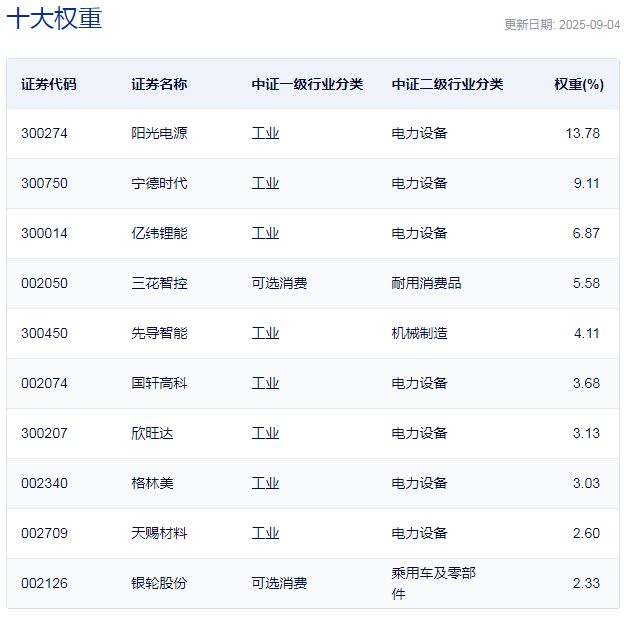Click the 十大权重 section title
Image resolution: width=624 pixels, height=619 pixels.
(x=54, y=18)
